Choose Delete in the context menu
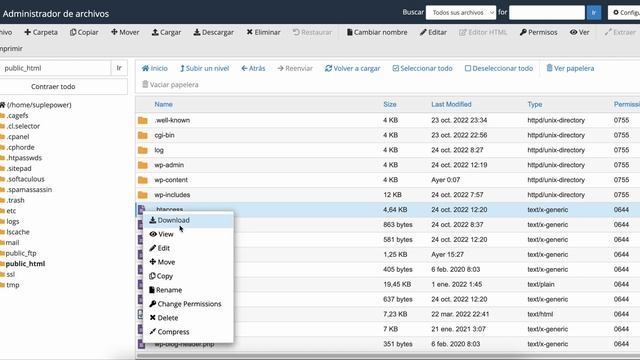 [188, 318]
